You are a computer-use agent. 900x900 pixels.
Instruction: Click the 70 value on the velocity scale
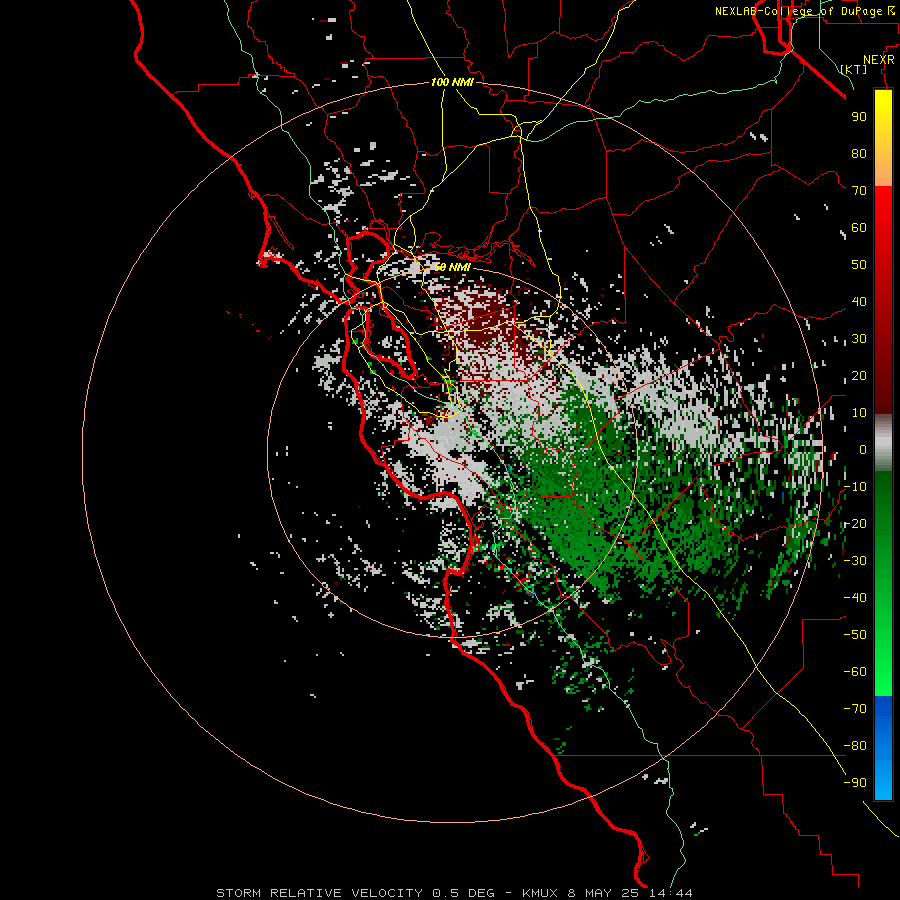pos(859,191)
